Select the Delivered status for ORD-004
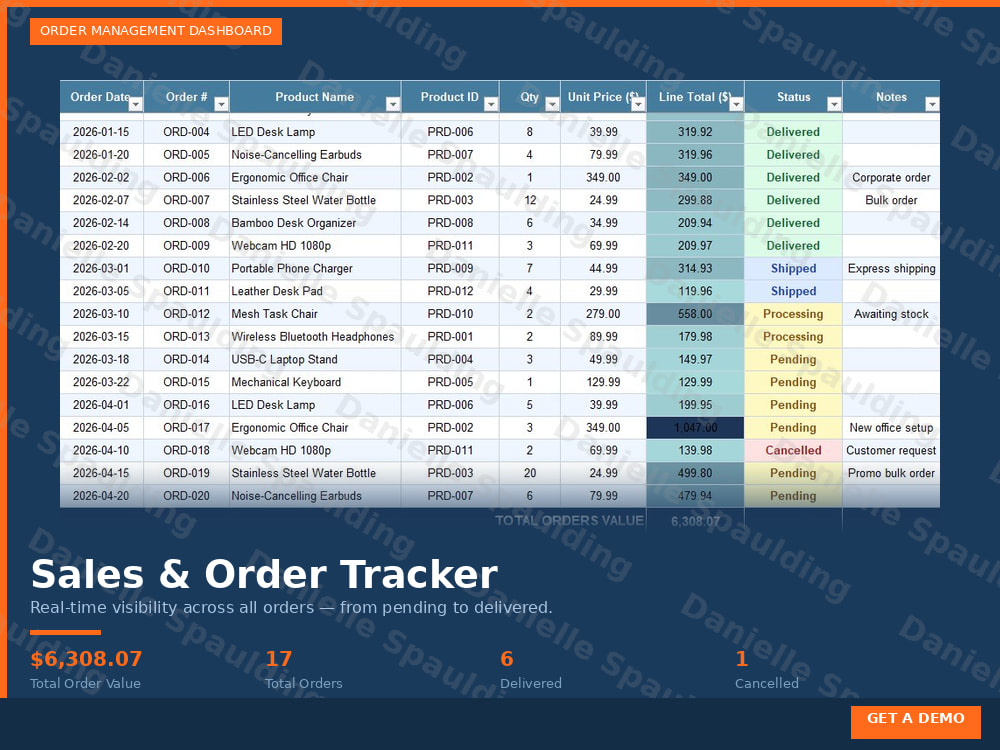1000x750 pixels. [x=793, y=132]
